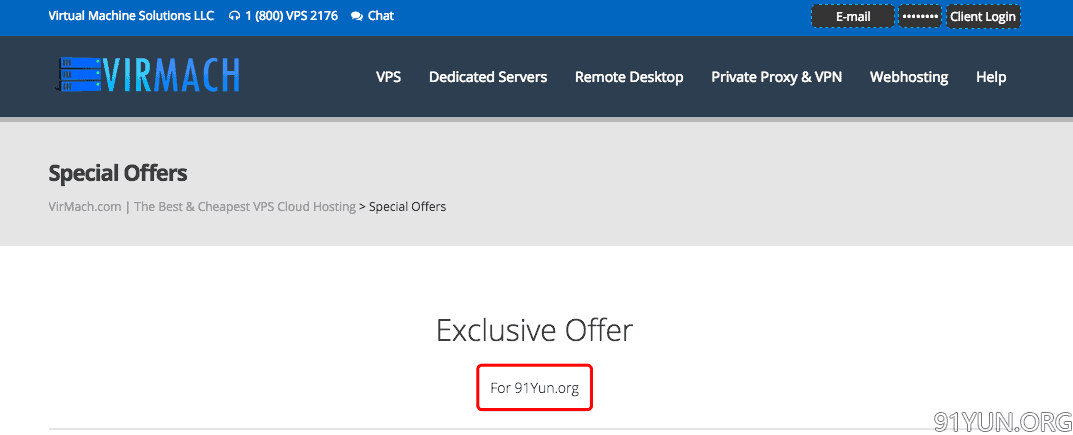The height and width of the screenshot is (435, 1073).
Task: Click the Exclusive Offer heading
Action: tap(535, 330)
